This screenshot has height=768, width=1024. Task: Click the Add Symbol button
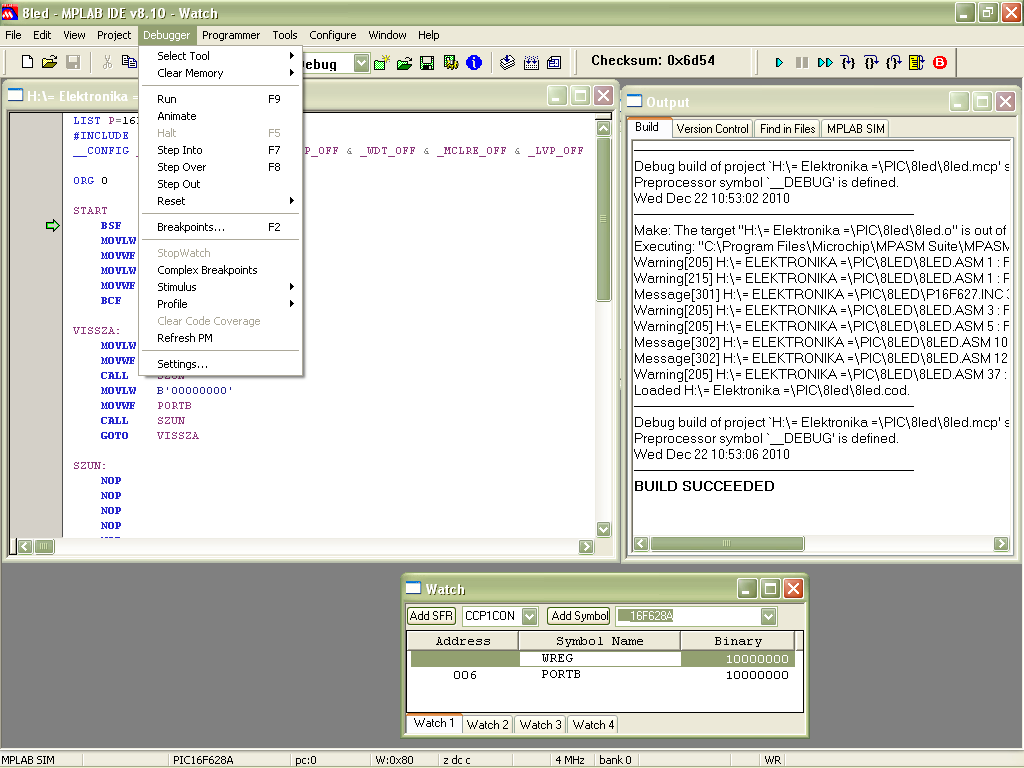578,616
